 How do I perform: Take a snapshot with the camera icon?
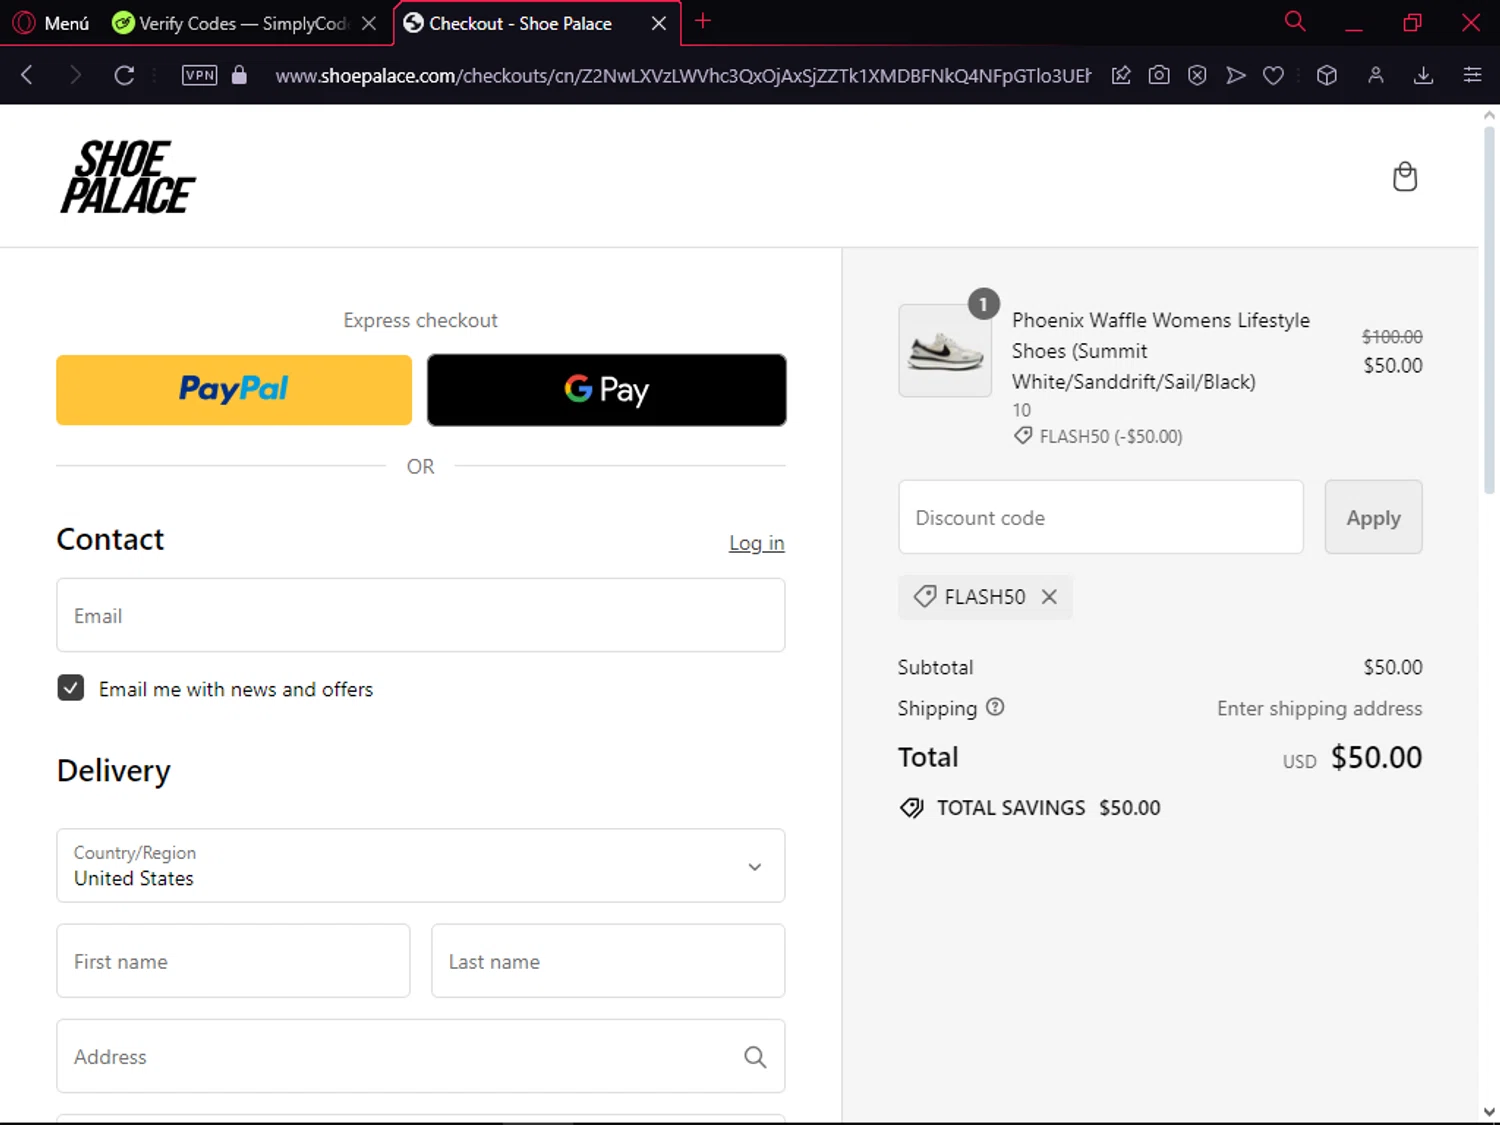(x=1159, y=75)
